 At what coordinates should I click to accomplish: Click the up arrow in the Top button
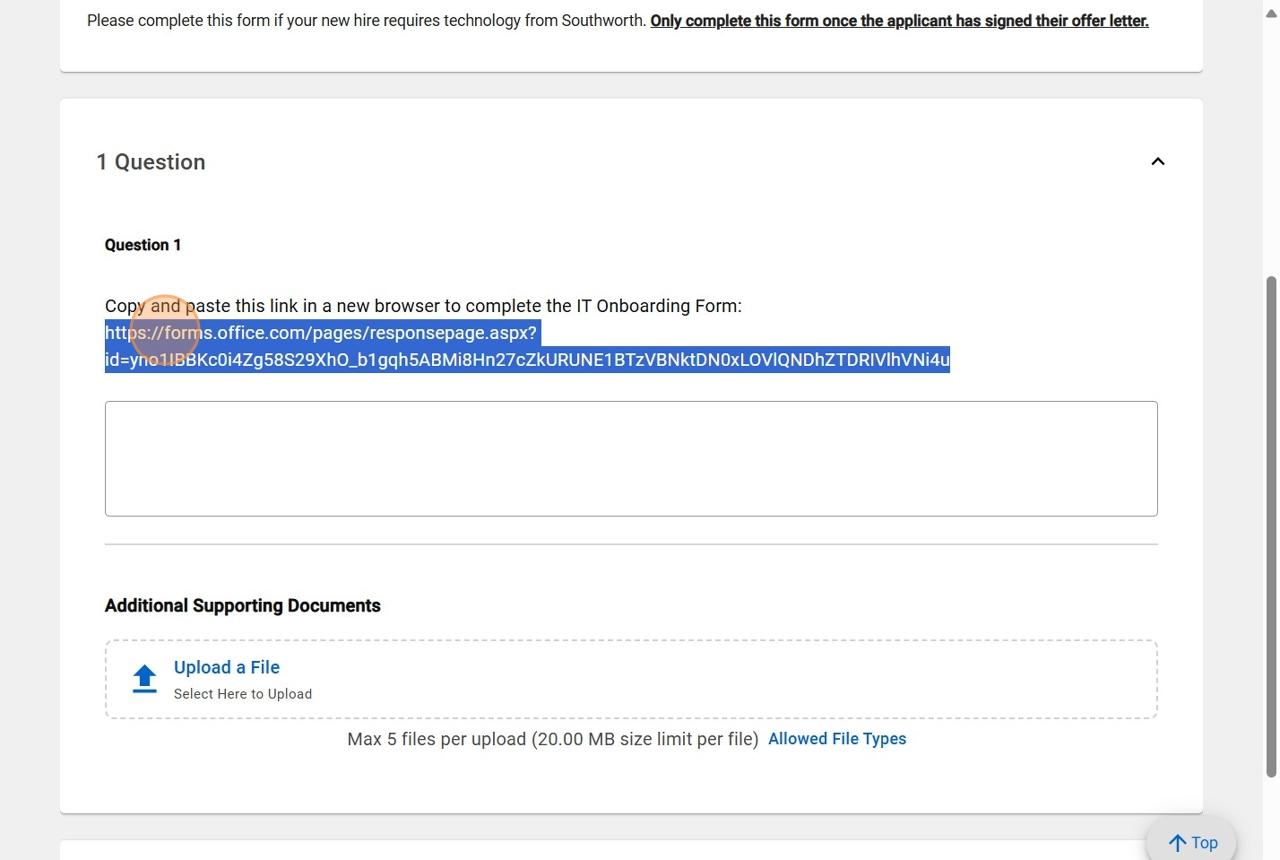[x=1177, y=843]
